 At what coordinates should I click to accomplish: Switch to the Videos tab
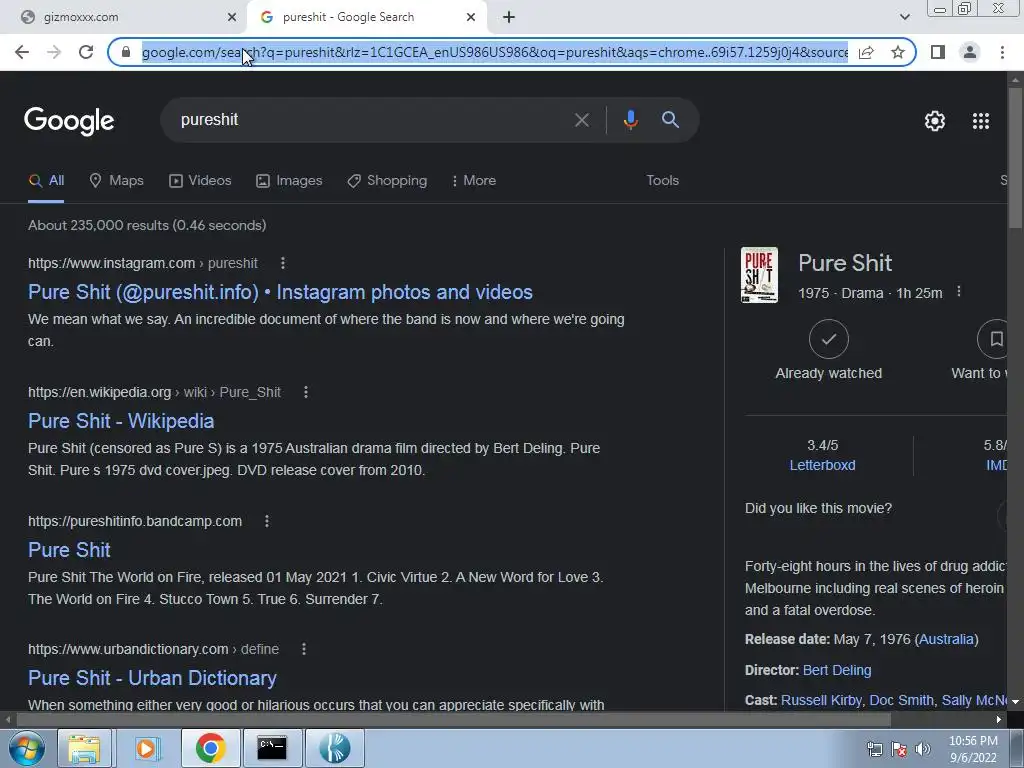(x=200, y=181)
